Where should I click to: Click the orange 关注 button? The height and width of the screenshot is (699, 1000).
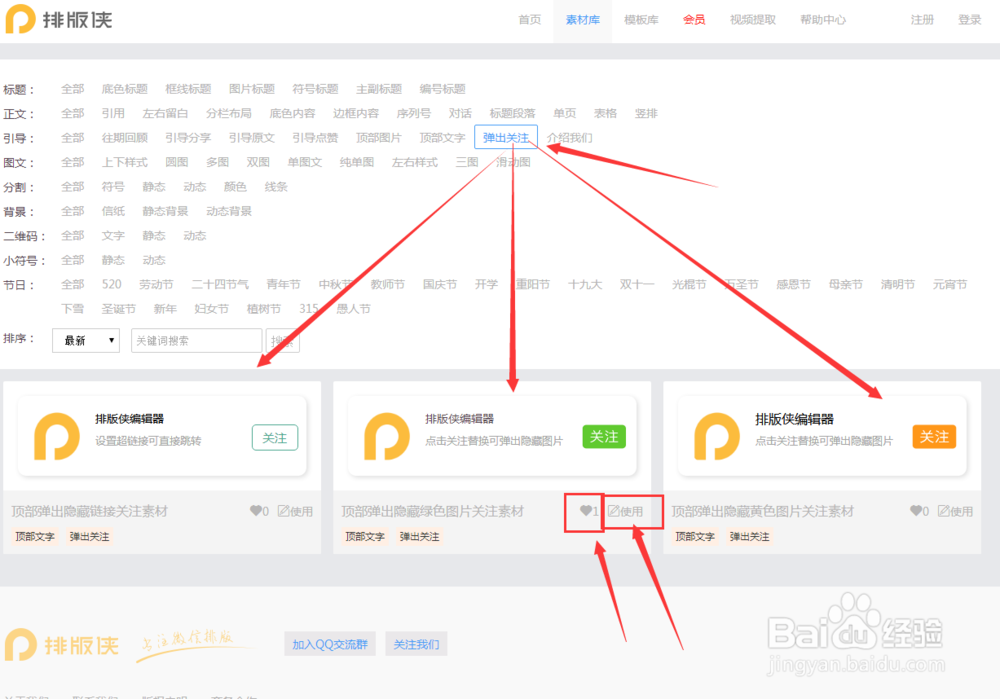[x=934, y=437]
